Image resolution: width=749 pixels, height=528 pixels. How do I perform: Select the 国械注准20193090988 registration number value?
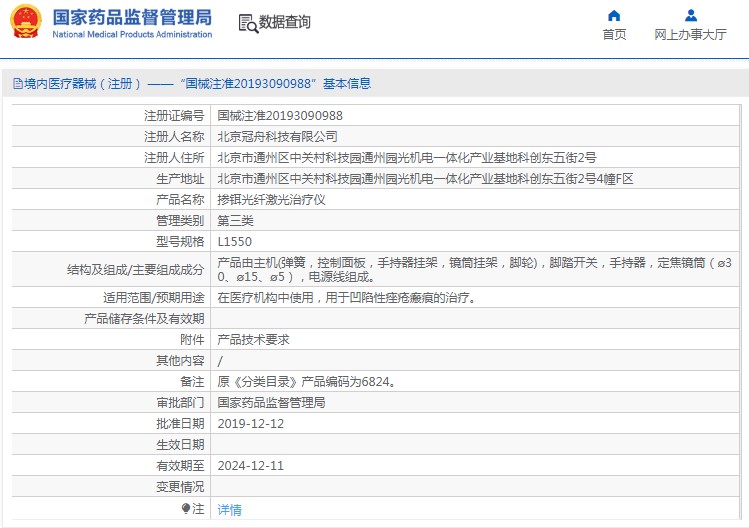click(280, 116)
